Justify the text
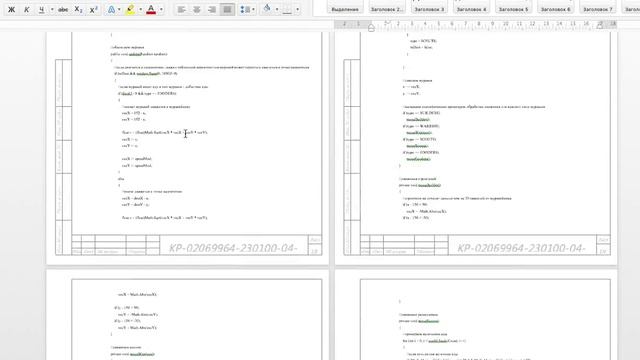The height and width of the screenshot is (360, 640). pos(227,9)
